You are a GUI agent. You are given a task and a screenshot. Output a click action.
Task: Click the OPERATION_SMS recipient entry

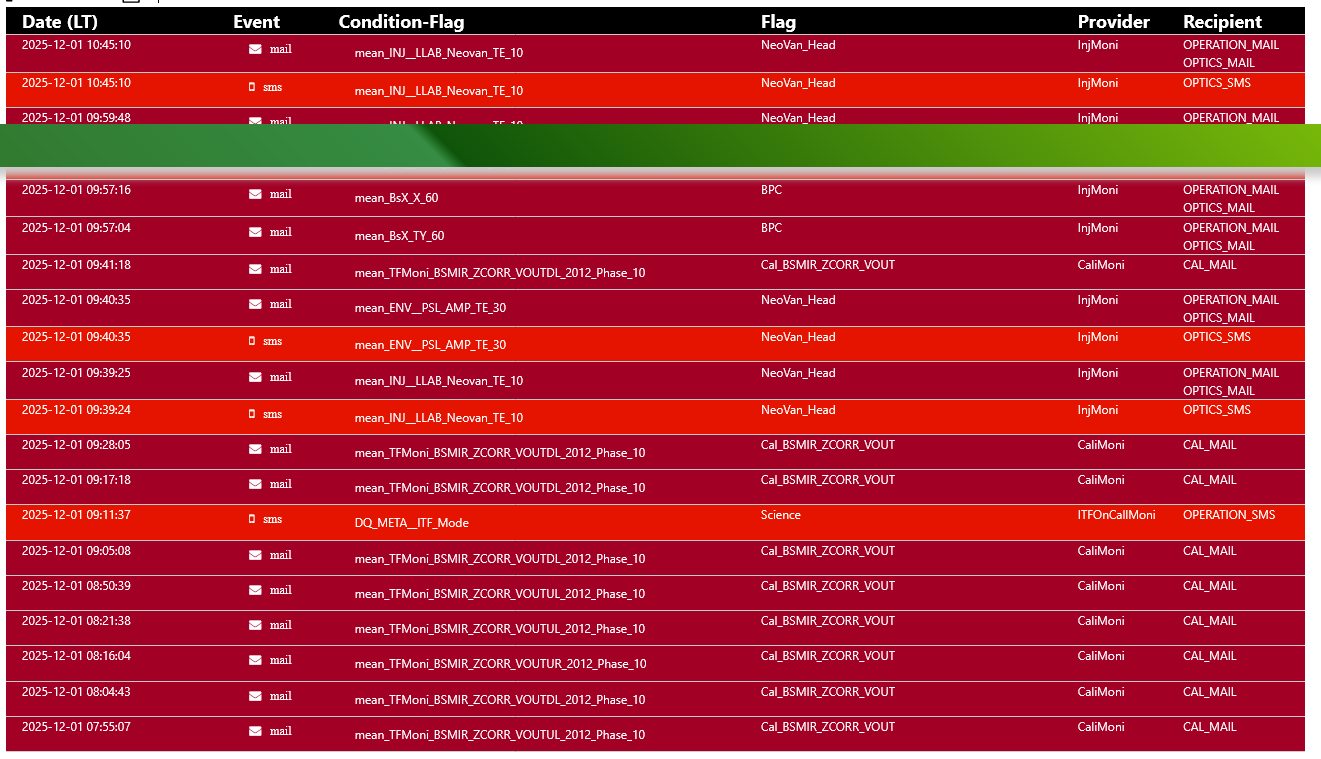point(1228,515)
